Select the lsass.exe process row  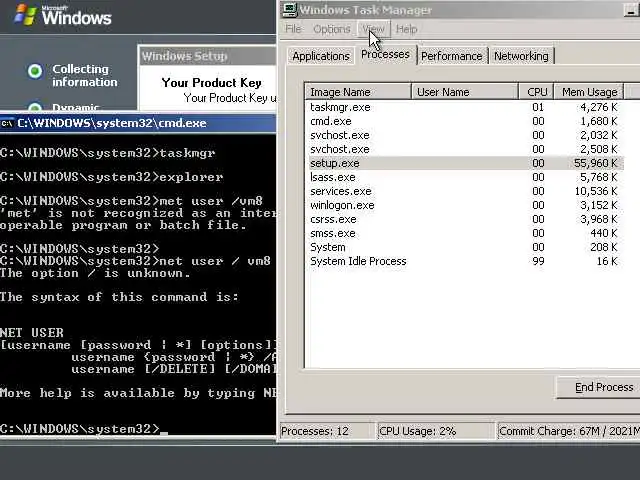(464, 177)
